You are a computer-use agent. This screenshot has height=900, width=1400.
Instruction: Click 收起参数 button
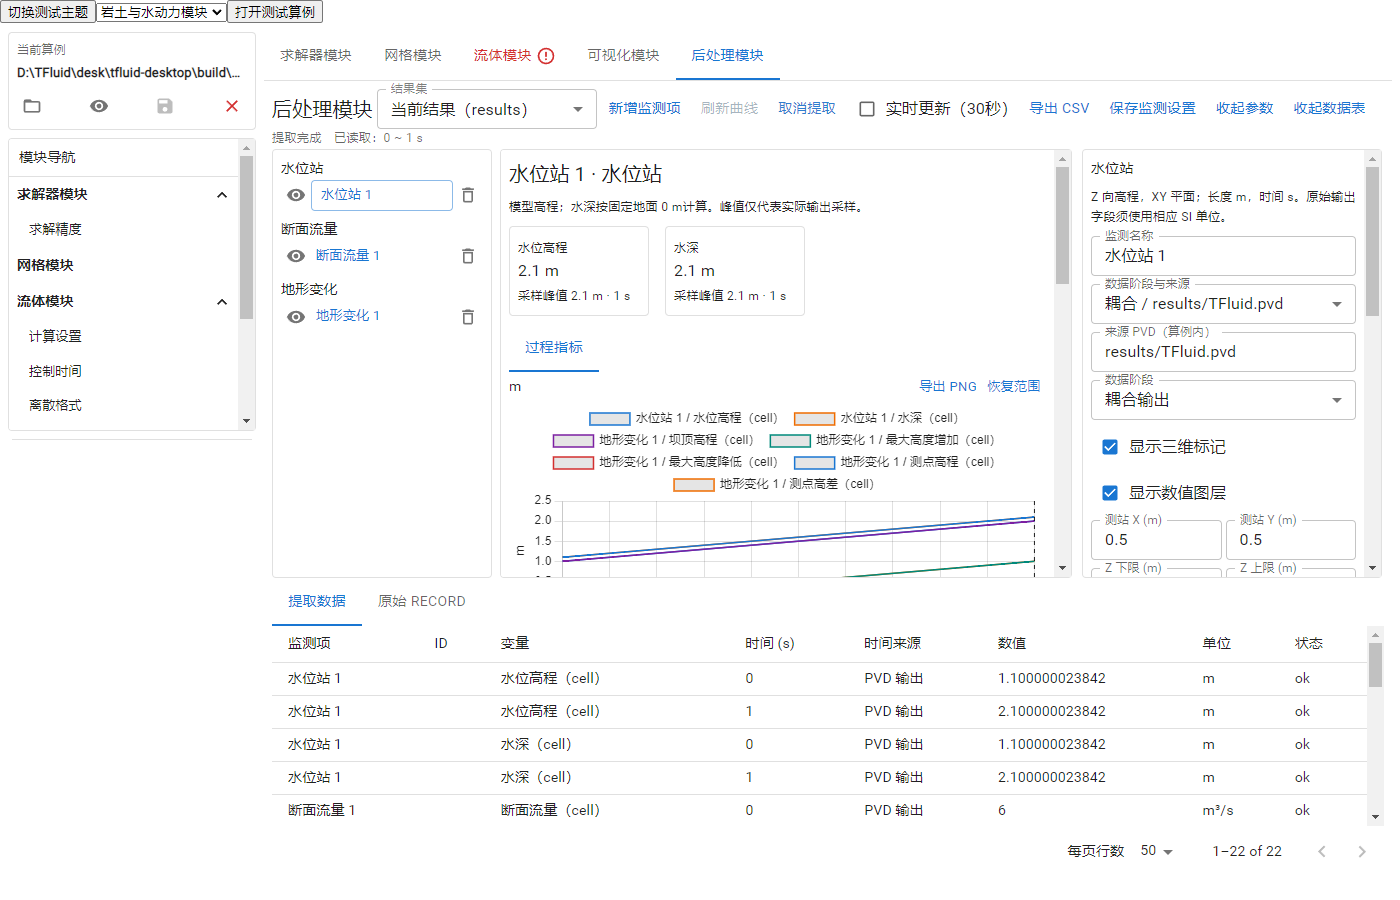(1245, 108)
